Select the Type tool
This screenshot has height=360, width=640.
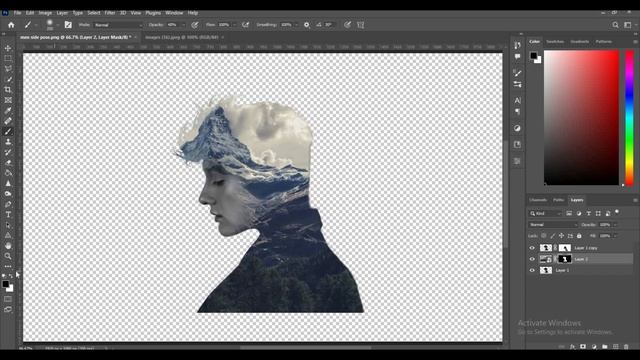(8, 214)
